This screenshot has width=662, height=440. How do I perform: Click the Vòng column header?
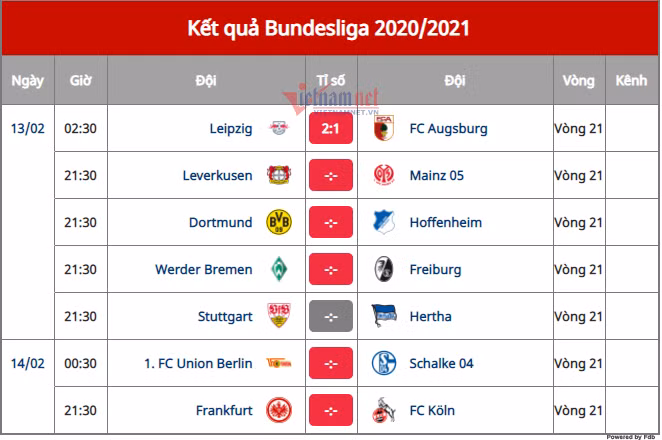point(578,80)
